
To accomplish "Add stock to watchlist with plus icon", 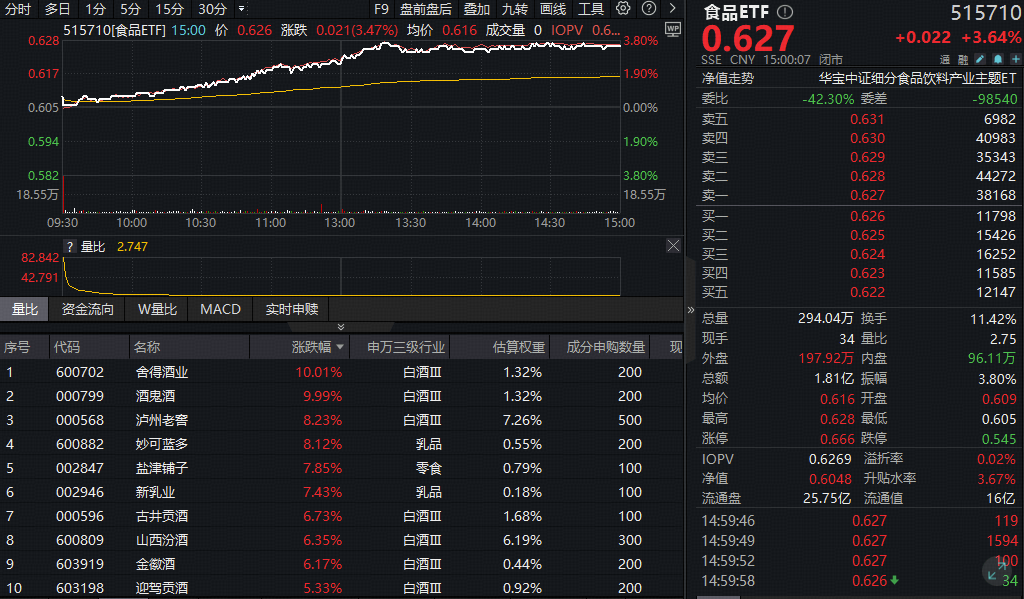I will 1015,59.
